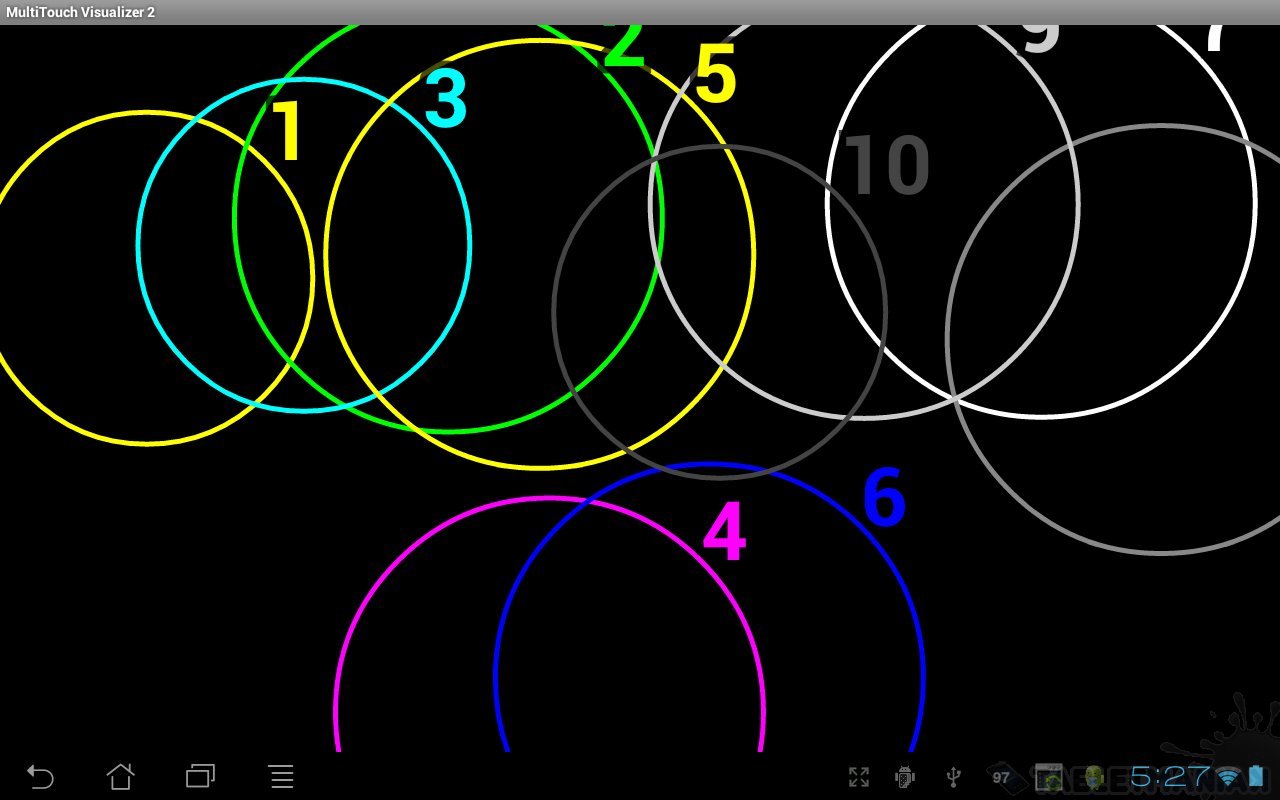Open the three-line menu icon
1280x800 pixels.
[x=282, y=776]
